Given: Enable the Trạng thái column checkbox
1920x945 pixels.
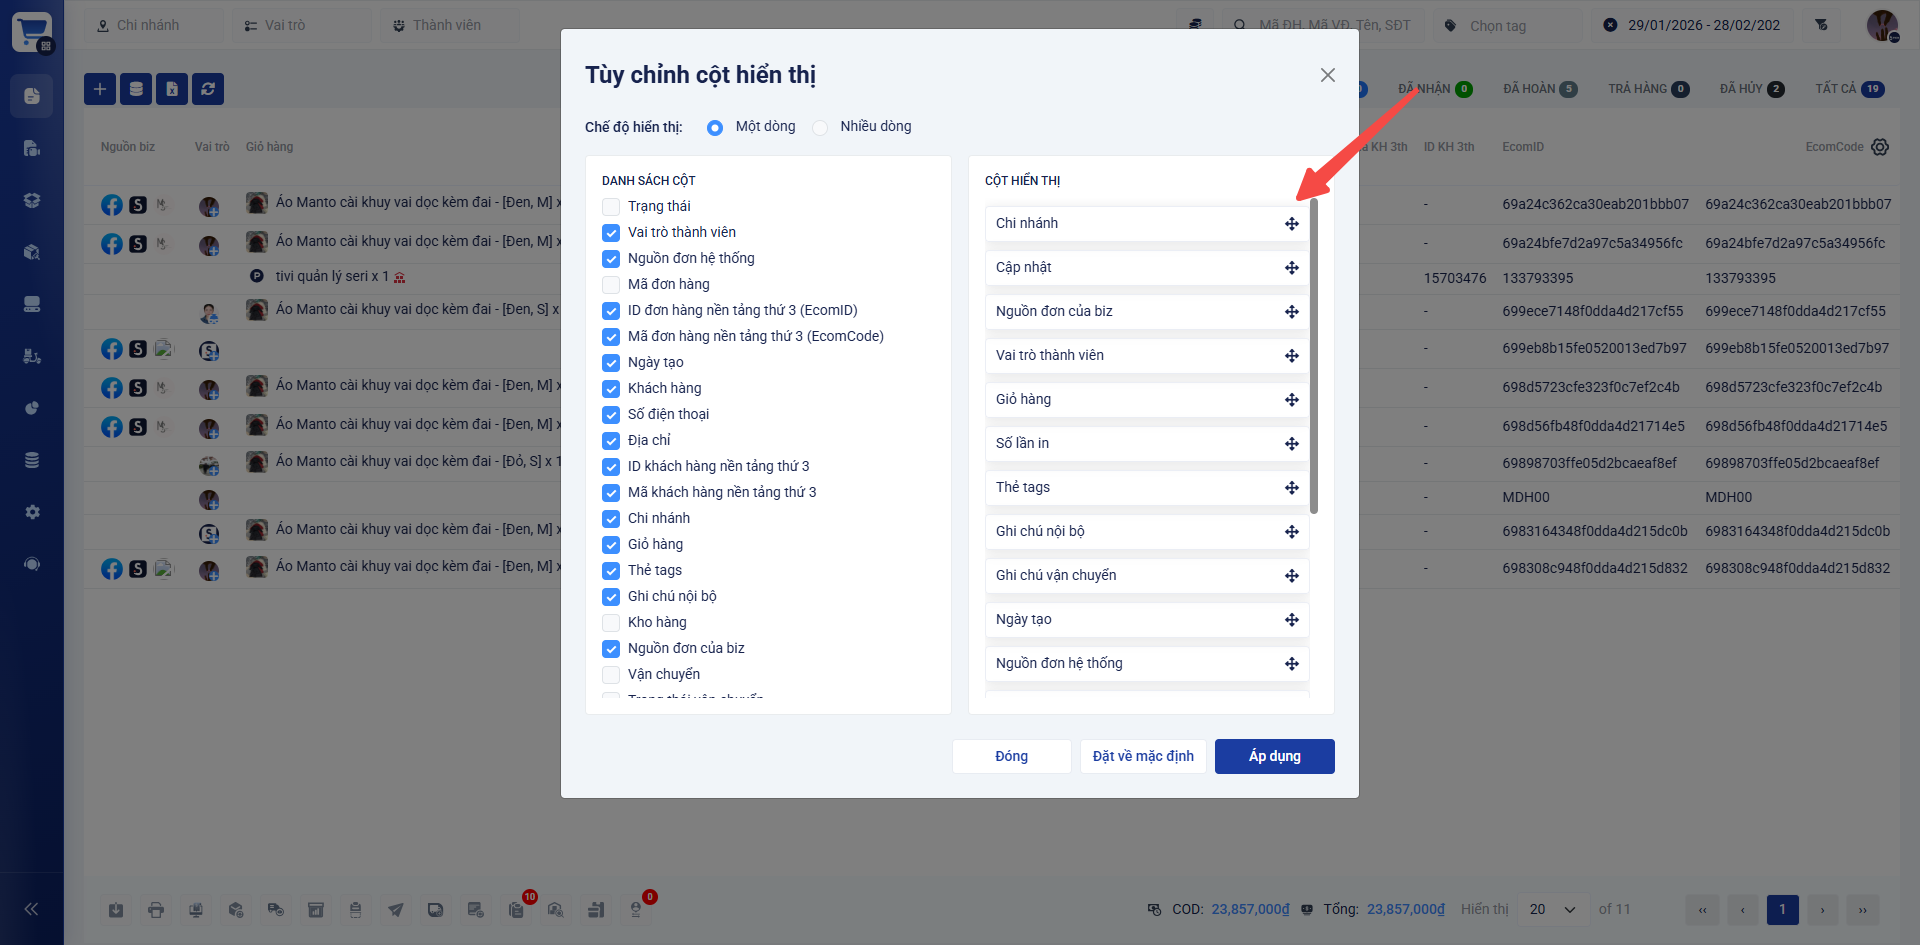Looking at the screenshot, I should (611, 207).
